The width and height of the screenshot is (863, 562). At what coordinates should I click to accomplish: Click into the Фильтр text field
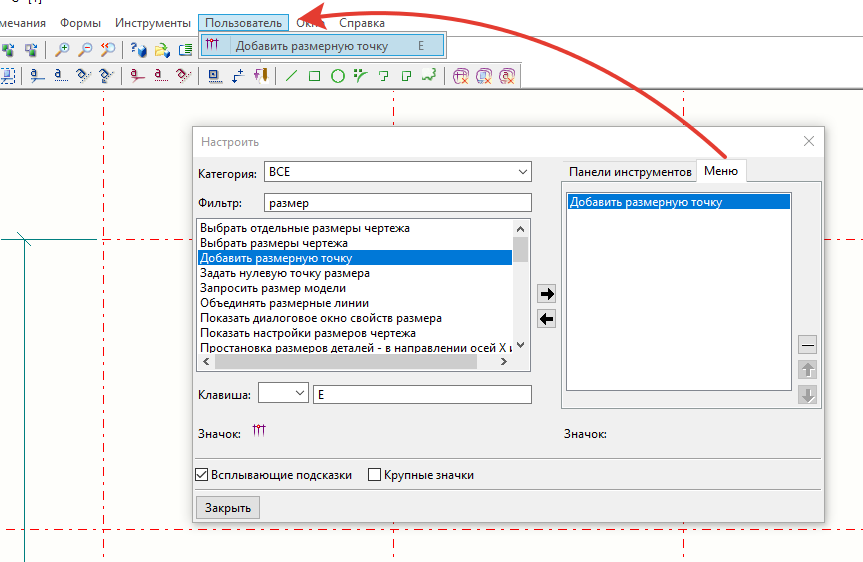tap(397, 203)
